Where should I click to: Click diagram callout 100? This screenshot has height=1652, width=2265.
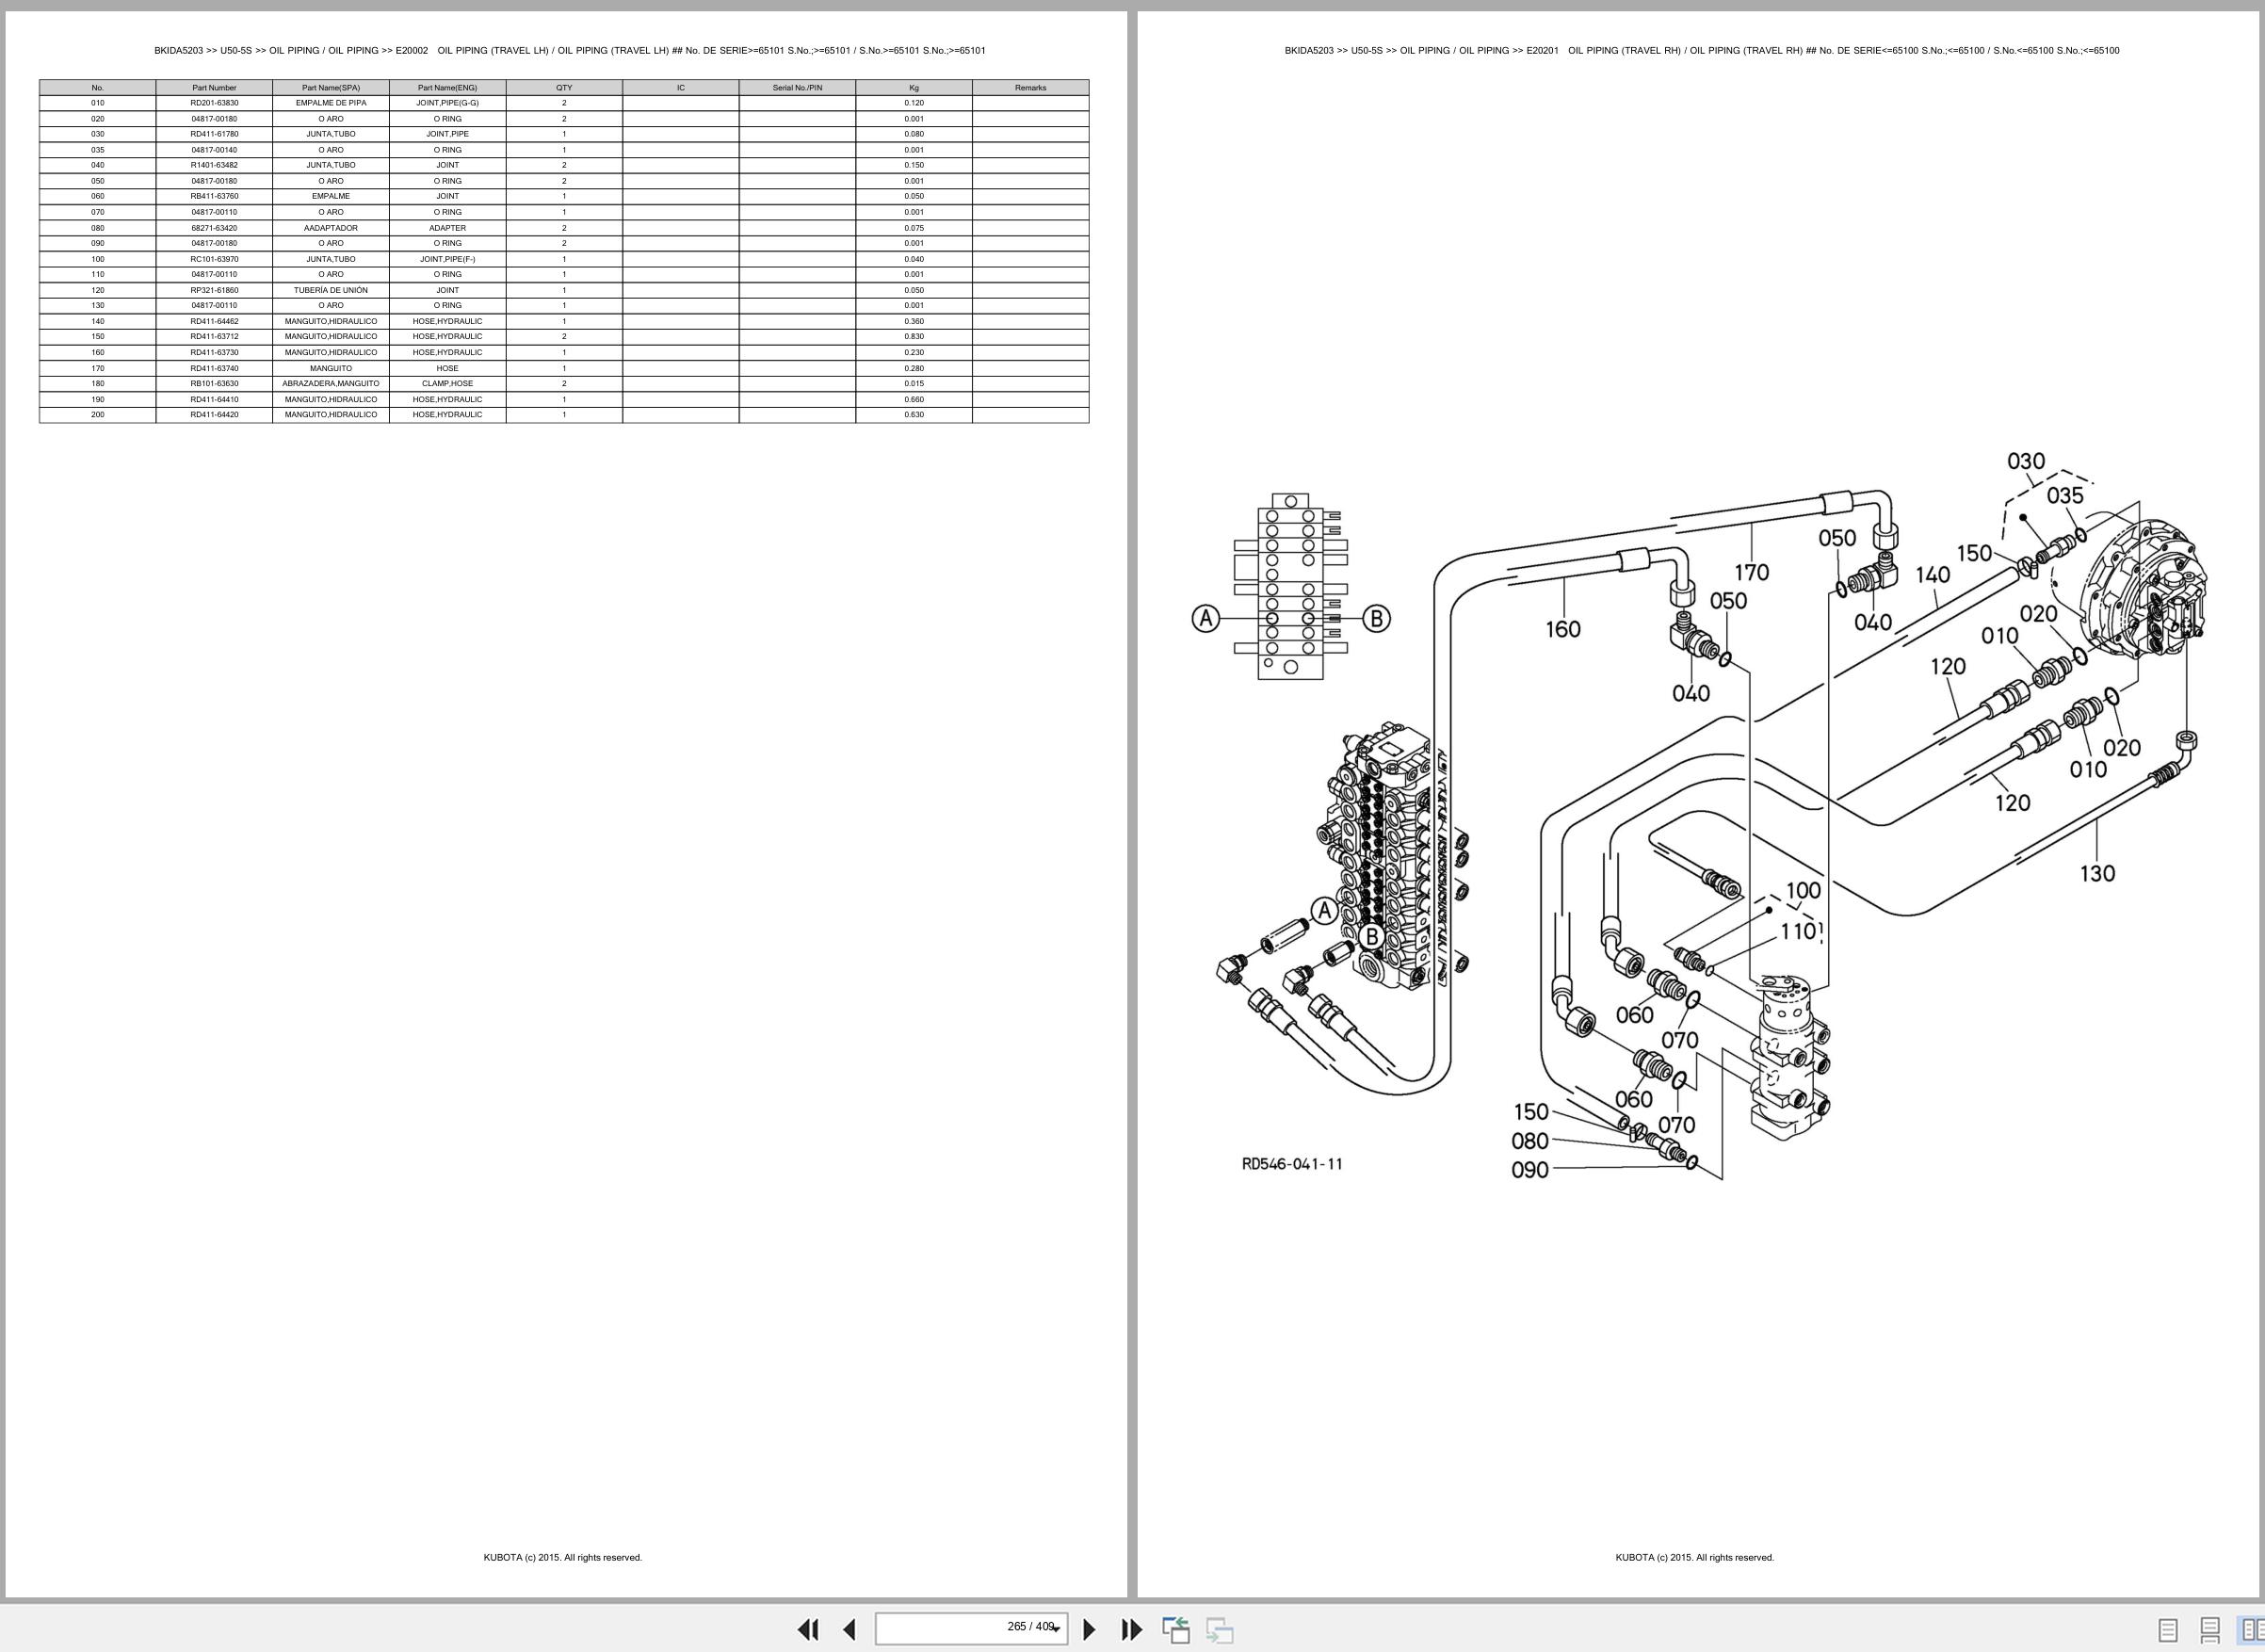[x=1803, y=890]
